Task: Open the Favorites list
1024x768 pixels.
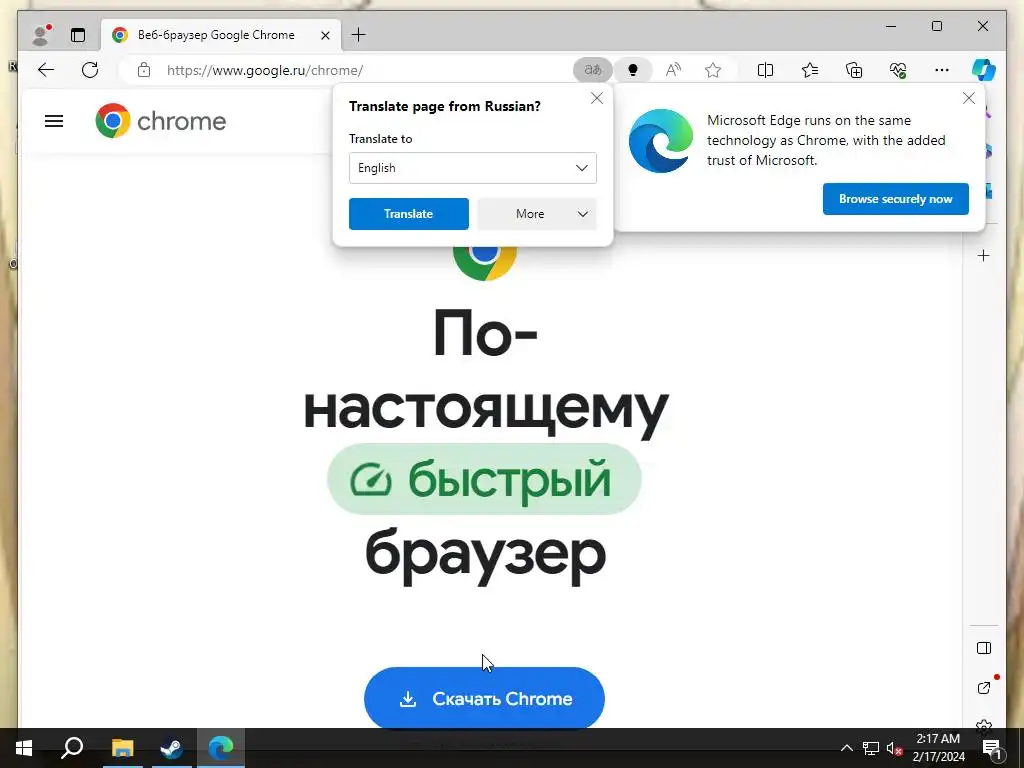Action: point(810,70)
